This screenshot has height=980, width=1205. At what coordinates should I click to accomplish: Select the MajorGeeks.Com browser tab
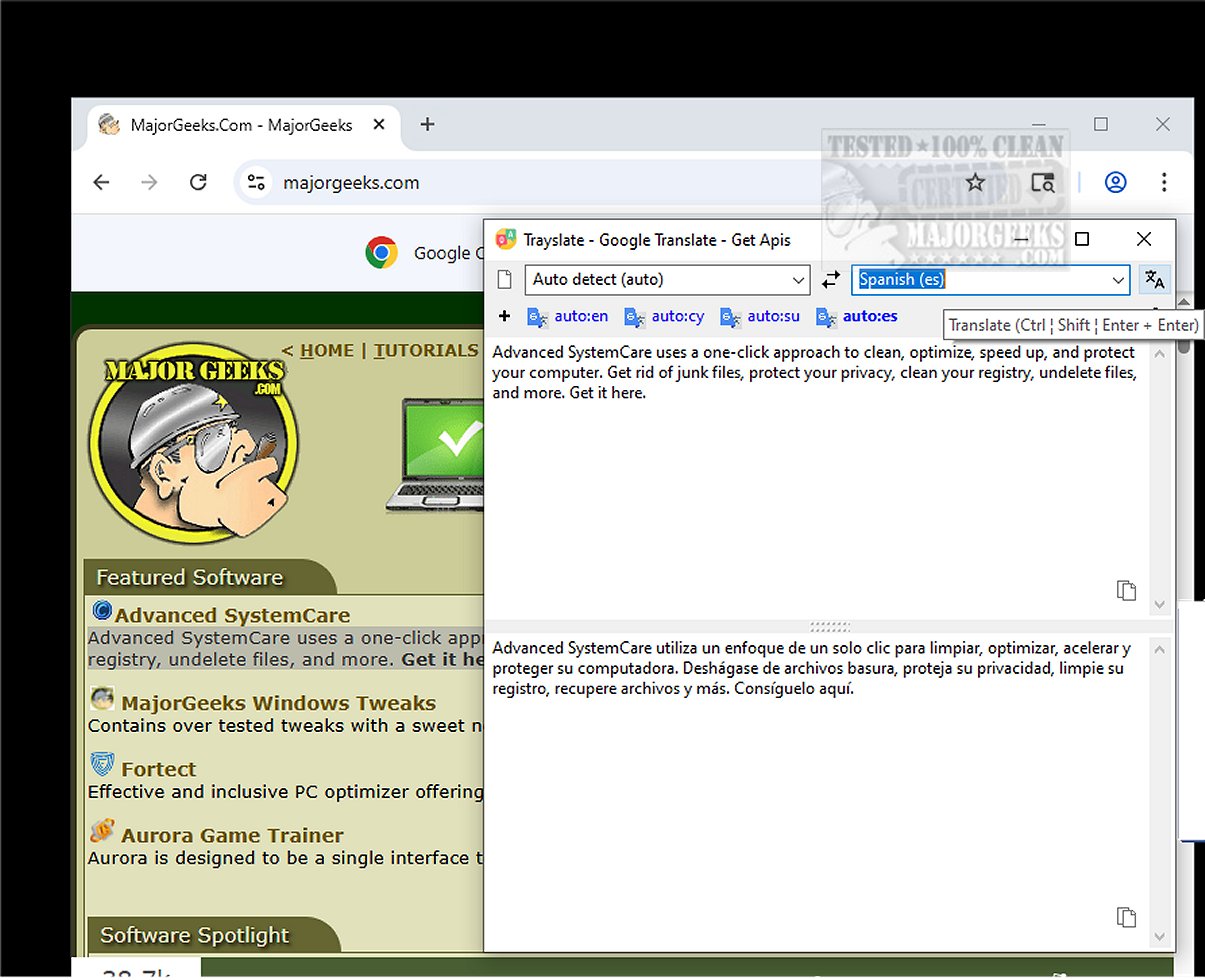click(x=243, y=125)
